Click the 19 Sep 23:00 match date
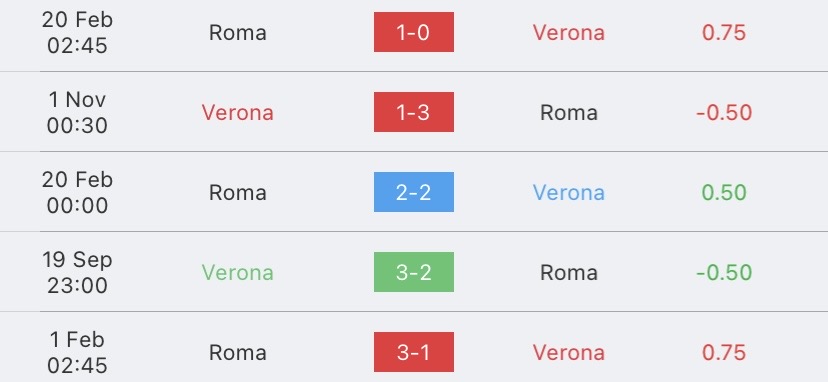This screenshot has height=382, width=828. tap(77, 272)
